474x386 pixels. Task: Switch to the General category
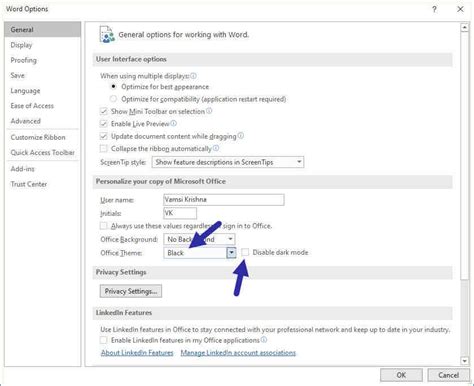coord(43,29)
